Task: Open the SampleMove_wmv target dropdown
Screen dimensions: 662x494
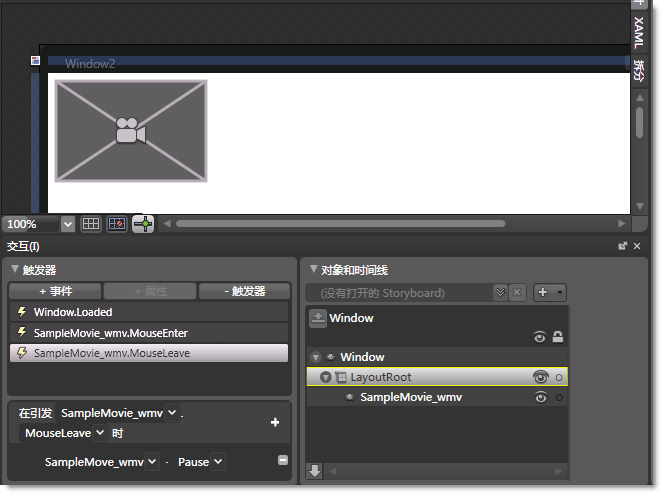Action: (x=152, y=461)
